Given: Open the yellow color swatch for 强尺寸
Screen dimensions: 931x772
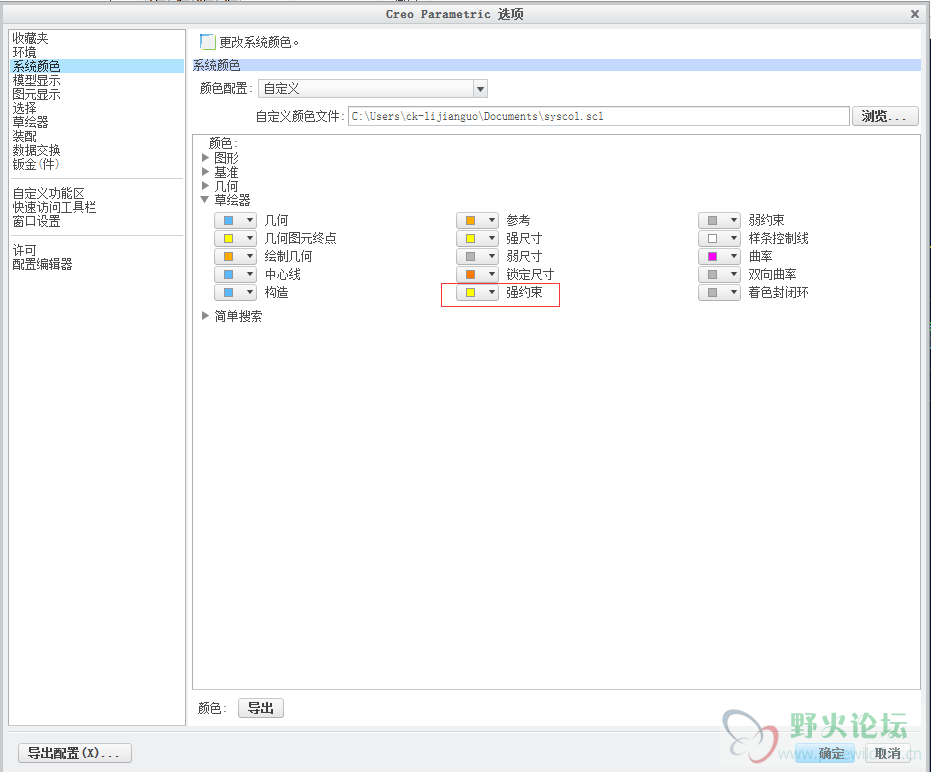Looking at the screenshot, I should pos(477,238).
